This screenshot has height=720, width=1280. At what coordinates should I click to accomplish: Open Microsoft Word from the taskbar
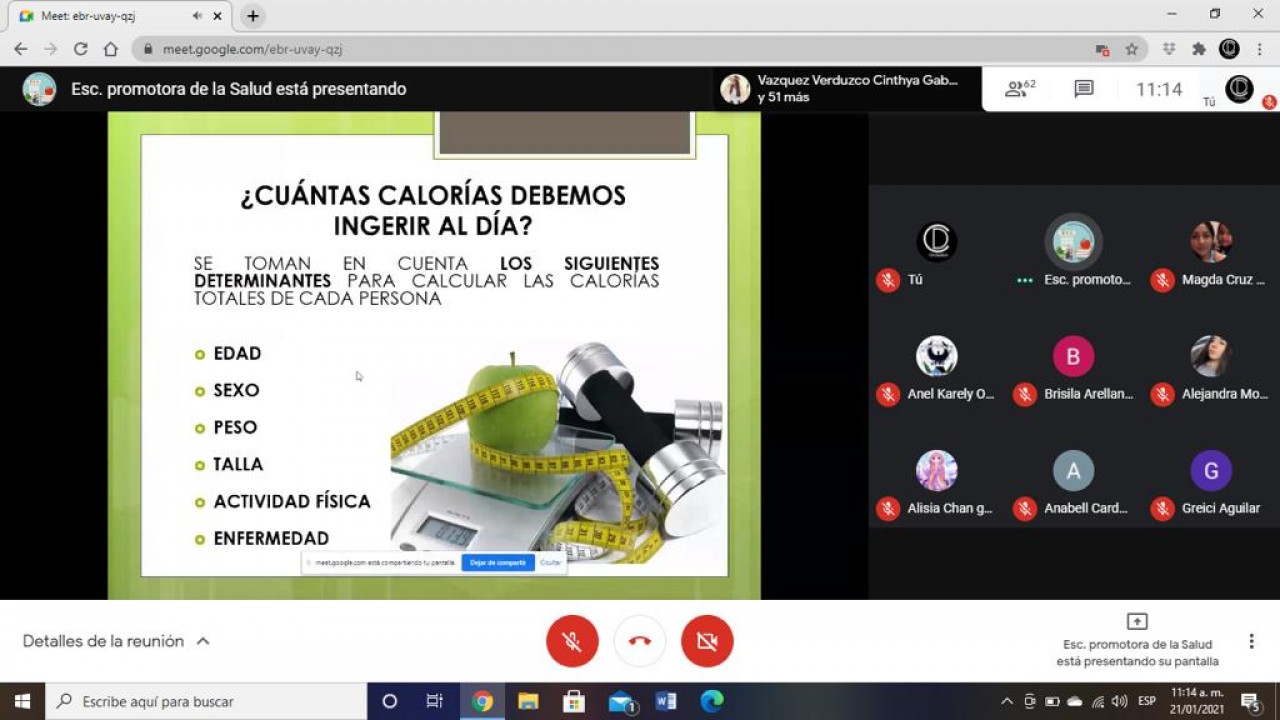[x=666, y=701]
